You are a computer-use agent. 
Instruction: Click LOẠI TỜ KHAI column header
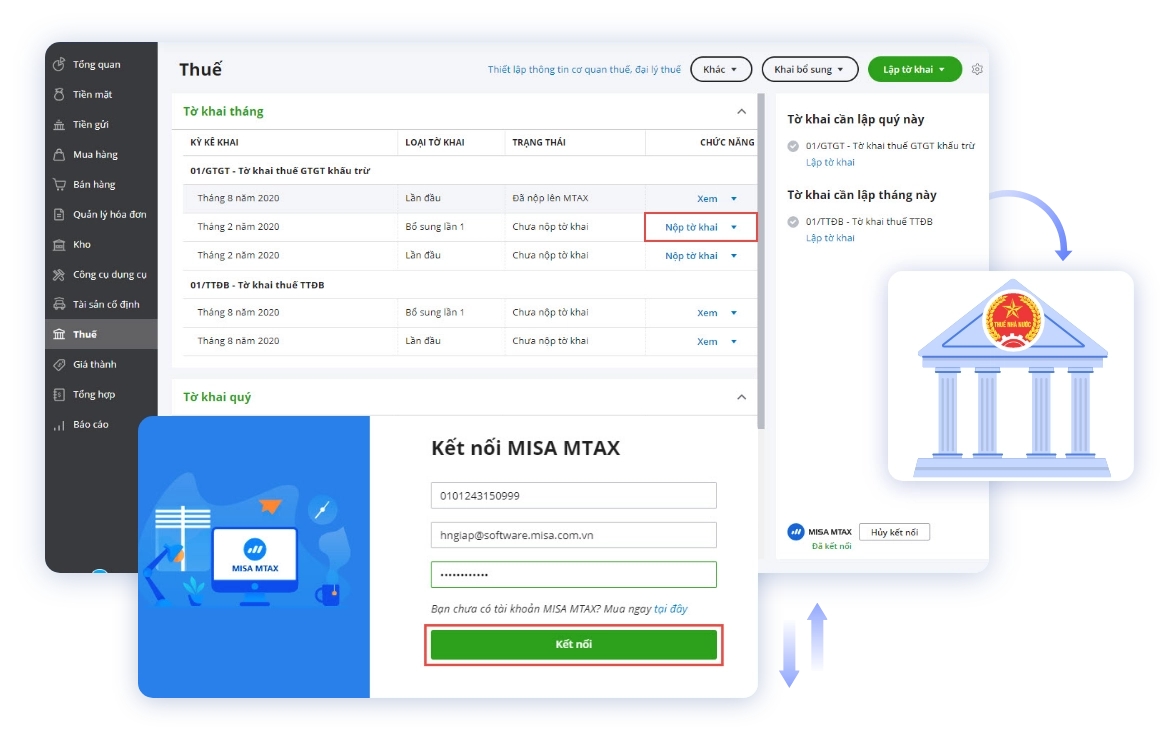tap(435, 142)
